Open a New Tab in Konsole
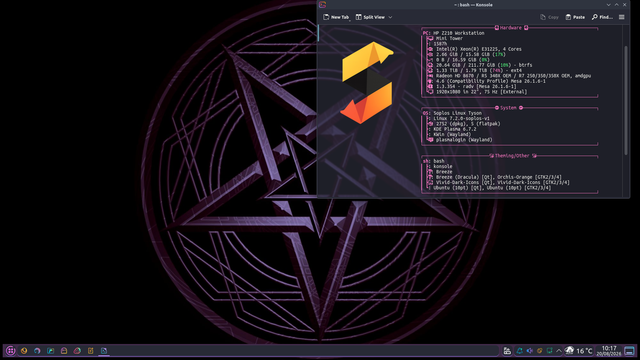The width and height of the screenshot is (640, 360). [336, 17]
